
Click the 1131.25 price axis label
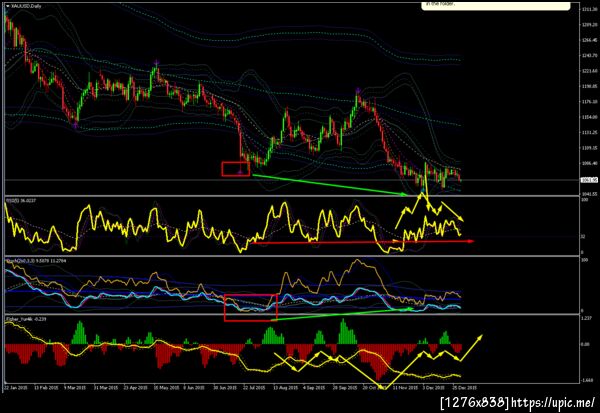click(x=590, y=132)
